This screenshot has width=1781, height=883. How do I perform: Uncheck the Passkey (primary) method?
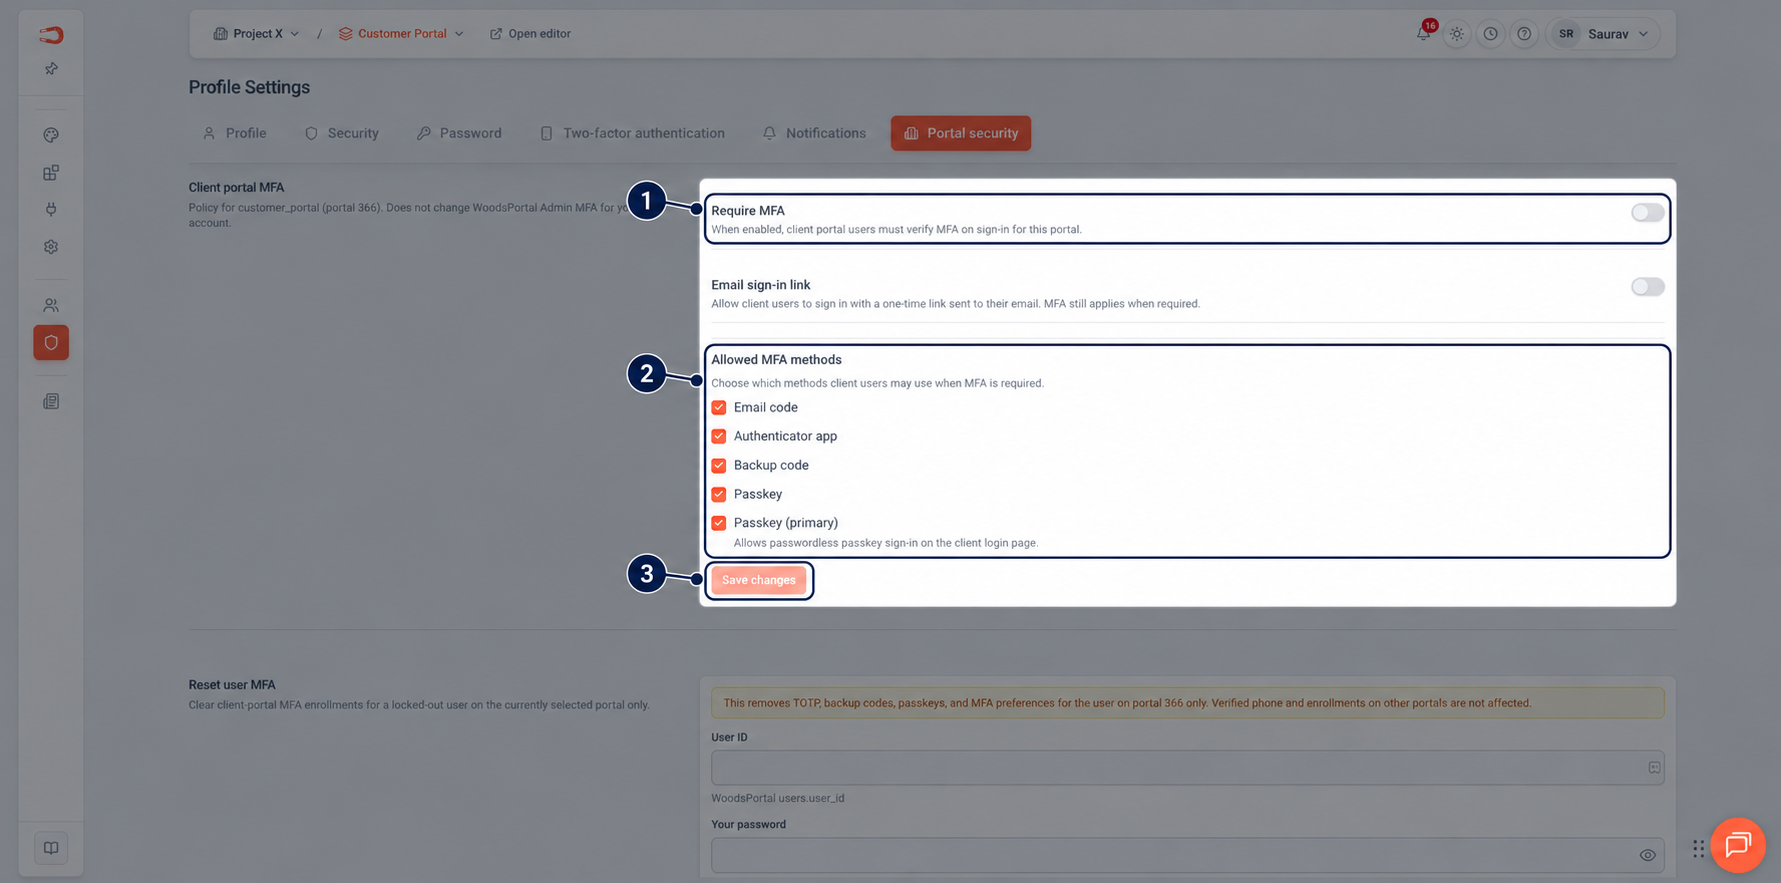click(719, 523)
